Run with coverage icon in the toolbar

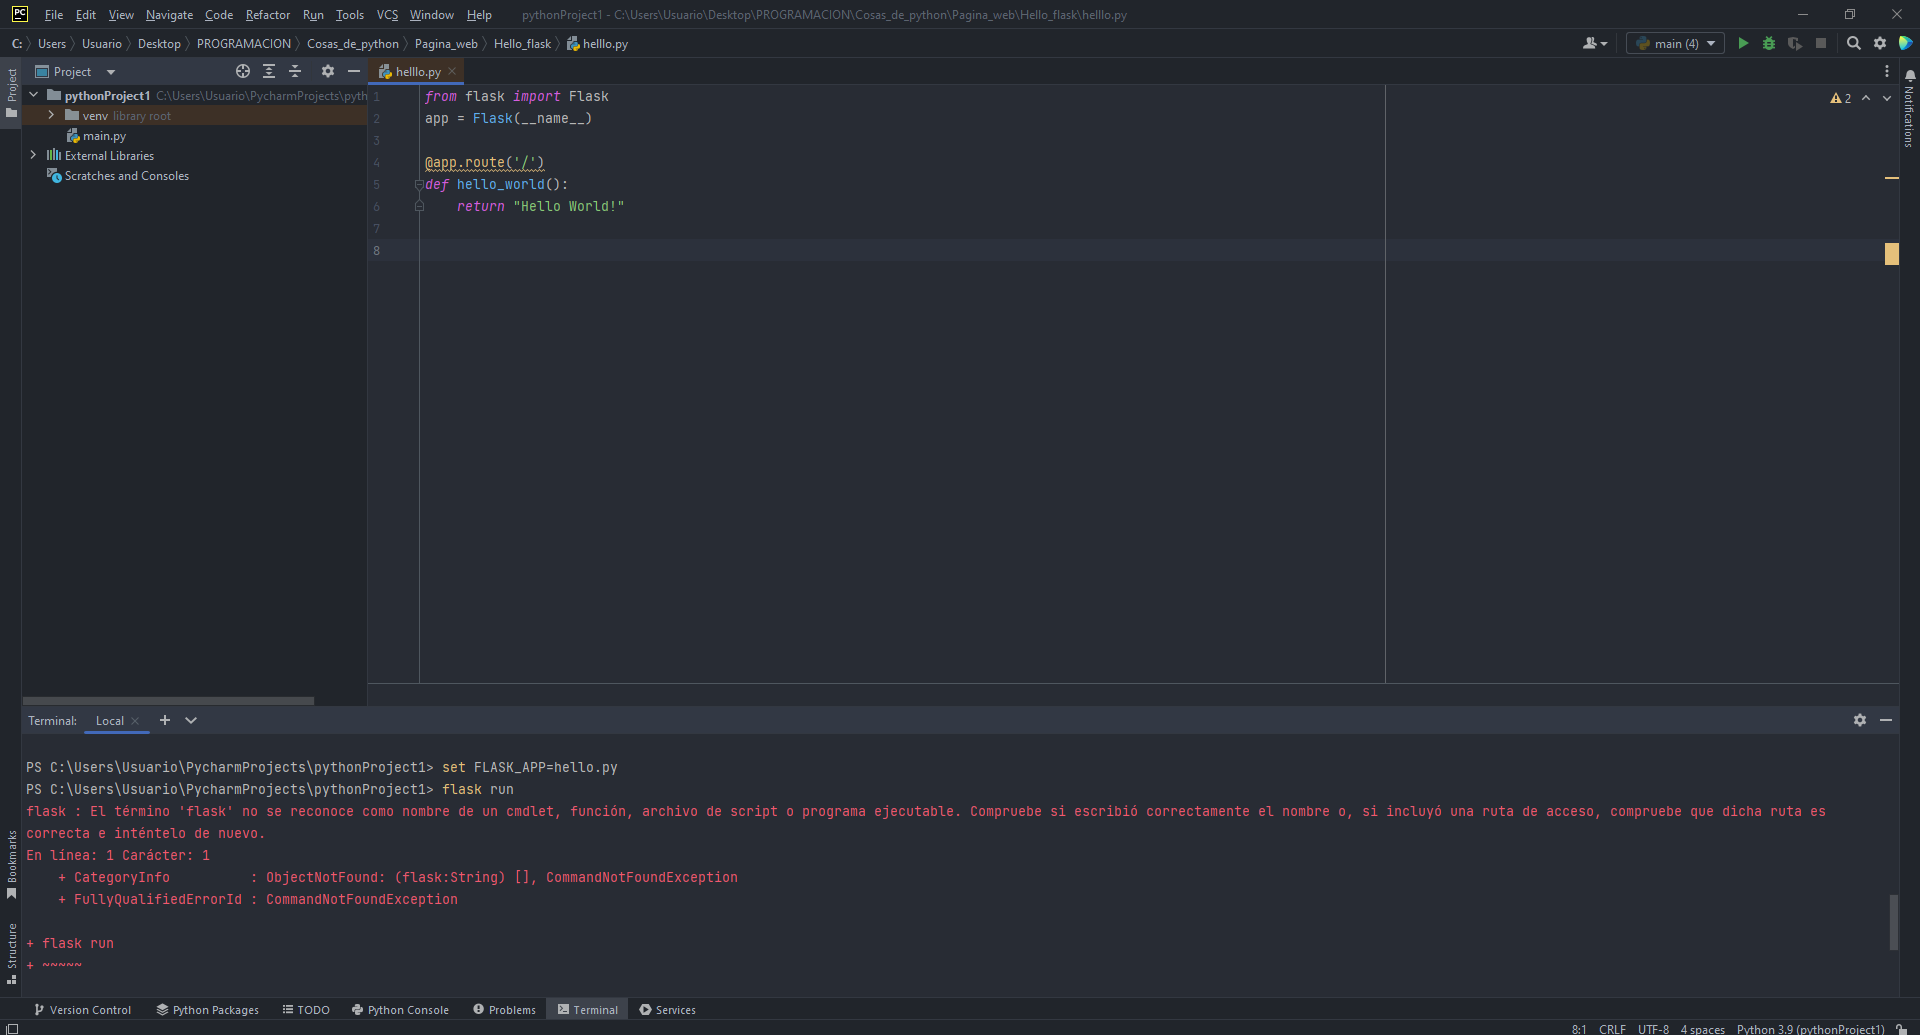[1795, 43]
